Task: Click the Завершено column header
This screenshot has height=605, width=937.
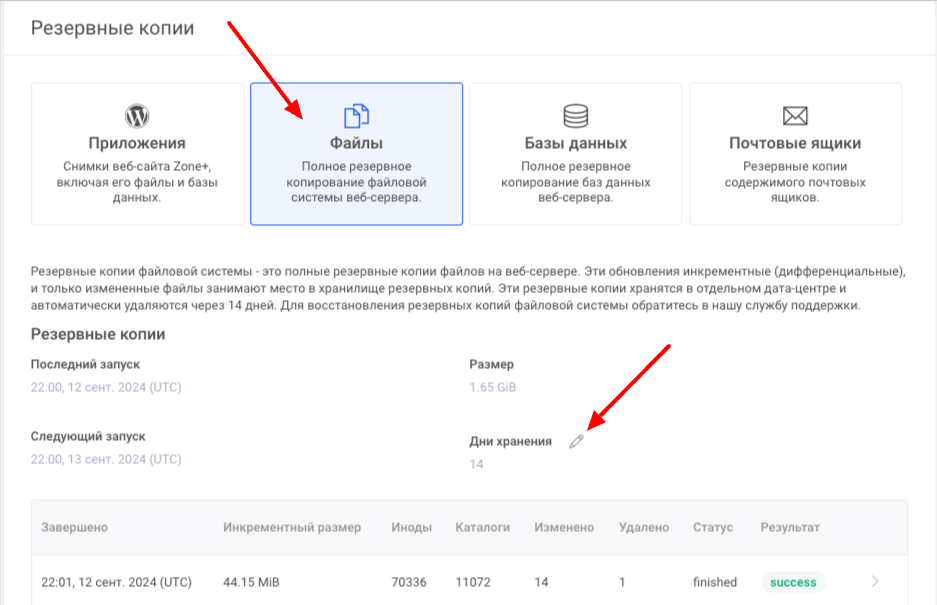Action: 75,527
